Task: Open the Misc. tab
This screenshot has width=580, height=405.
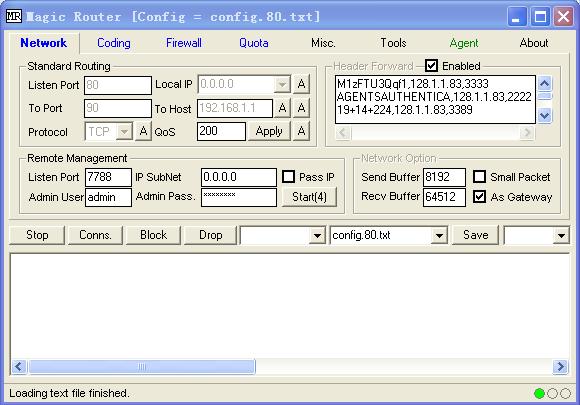Action: [x=323, y=43]
